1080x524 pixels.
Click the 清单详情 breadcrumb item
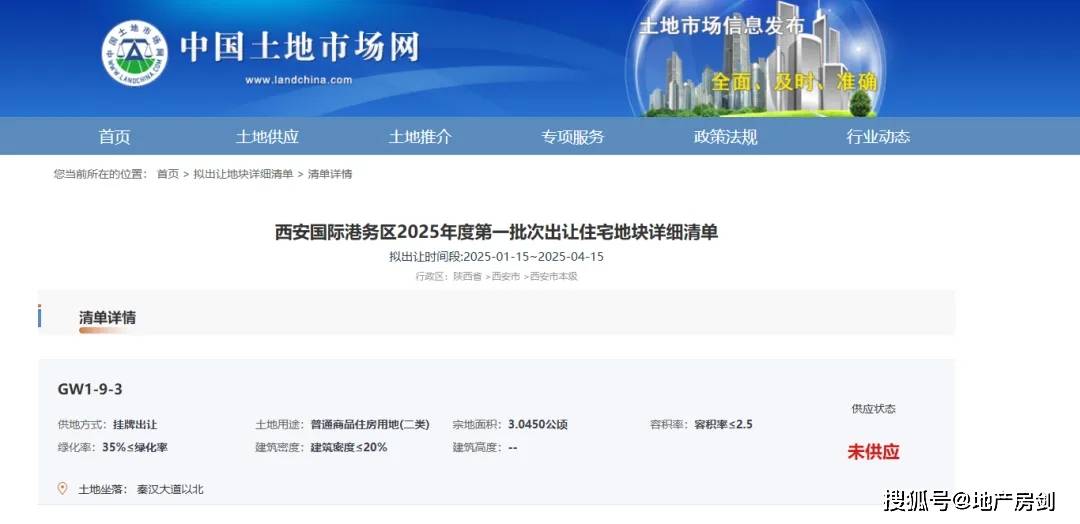coord(330,174)
